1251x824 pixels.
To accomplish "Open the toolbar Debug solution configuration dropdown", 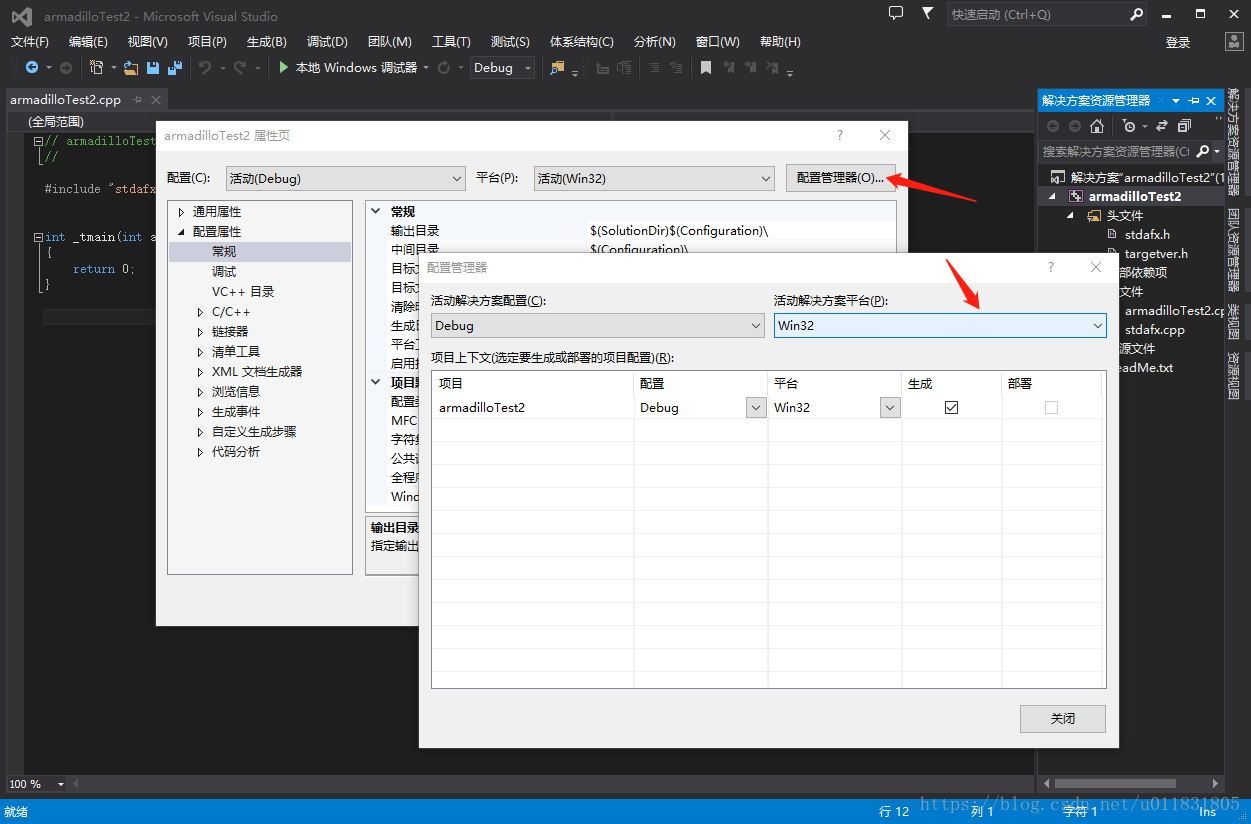I will (x=503, y=67).
